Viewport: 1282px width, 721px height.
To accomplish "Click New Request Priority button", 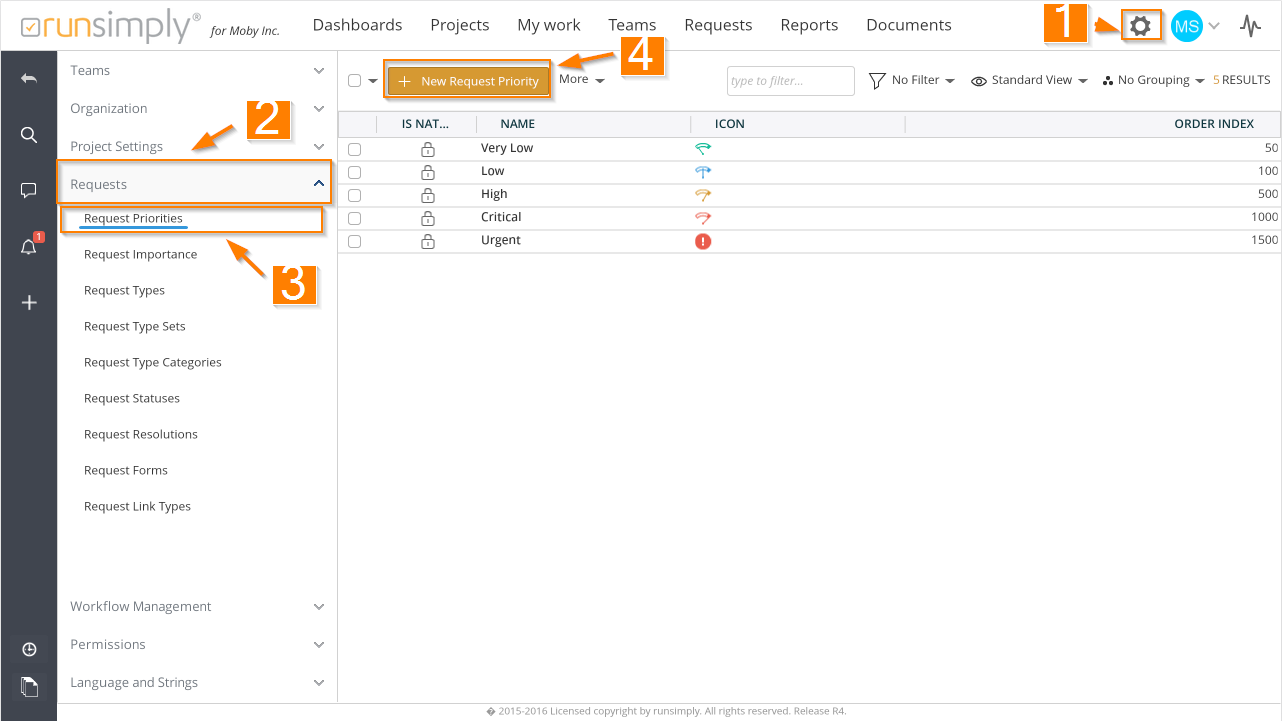I will pos(469,81).
